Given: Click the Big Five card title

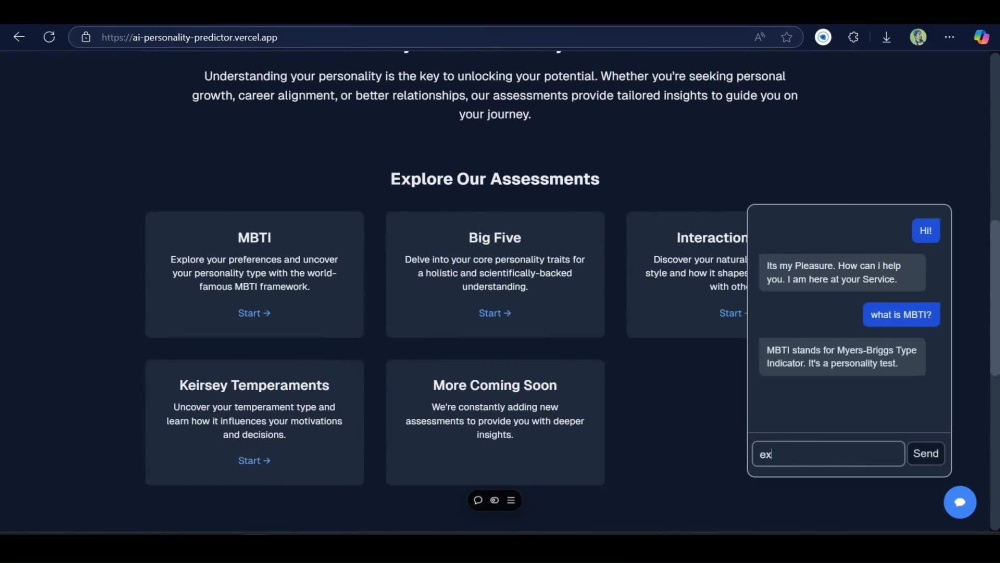Looking at the screenshot, I should (494, 237).
